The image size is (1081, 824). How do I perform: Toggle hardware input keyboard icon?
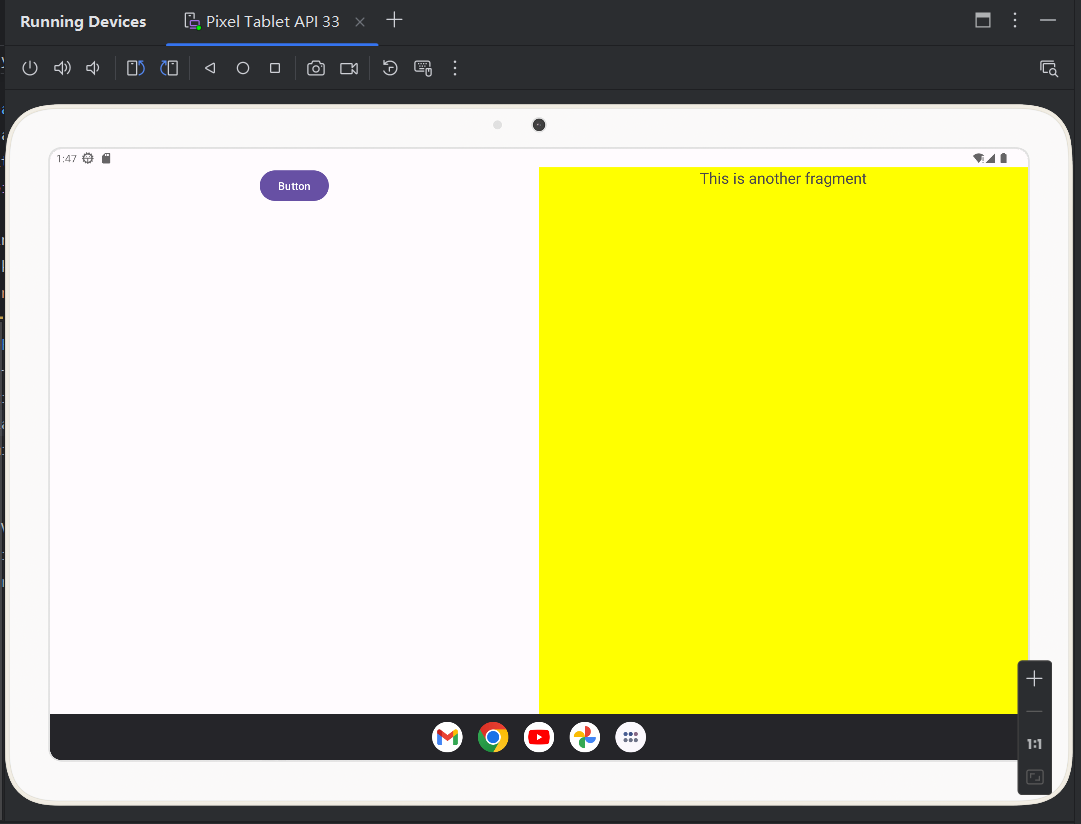pyautogui.click(x=423, y=68)
